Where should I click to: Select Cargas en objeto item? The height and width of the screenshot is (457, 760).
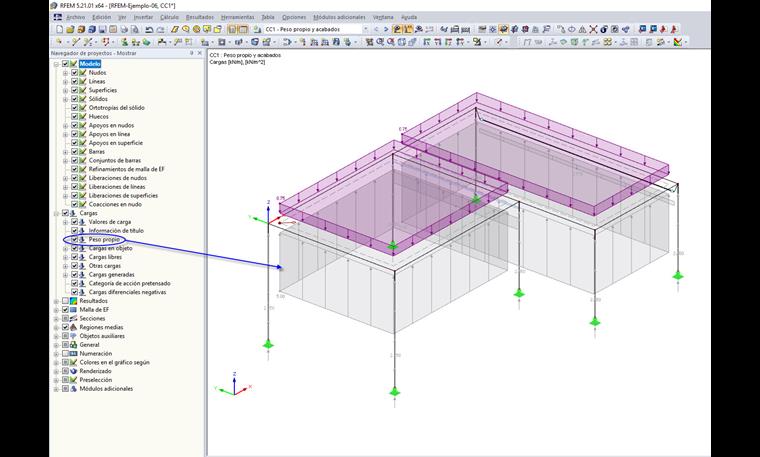pyautogui.click(x=110, y=248)
